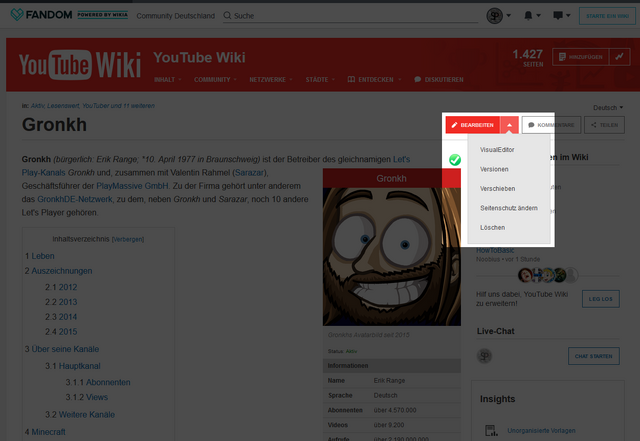Open the Community navigation dropdown
The height and width of the screenshot is (441, 640).
[215, 80]
